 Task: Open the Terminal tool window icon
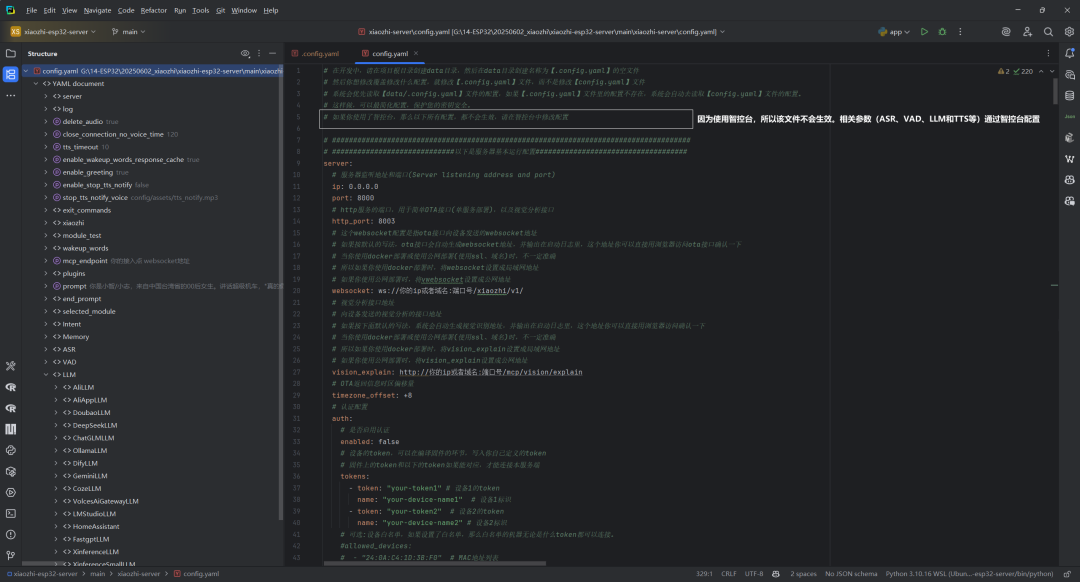10,514
